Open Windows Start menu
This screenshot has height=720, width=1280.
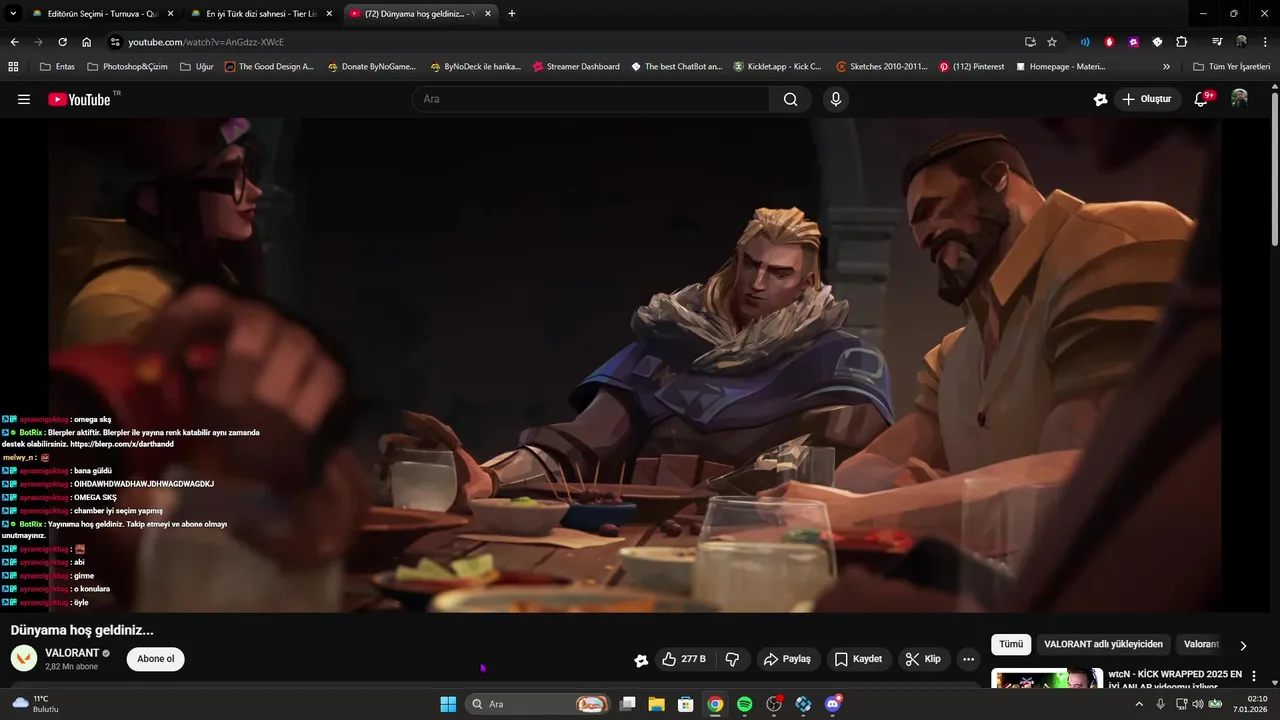point(448,704)
